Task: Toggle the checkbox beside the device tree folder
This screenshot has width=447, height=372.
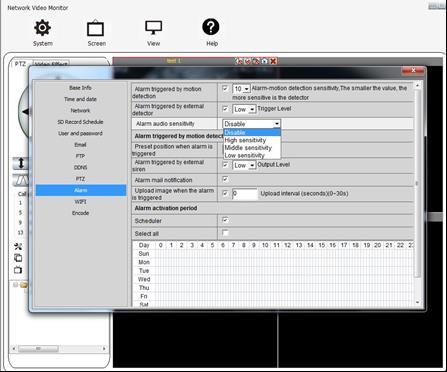Action: tap(15, 285)
